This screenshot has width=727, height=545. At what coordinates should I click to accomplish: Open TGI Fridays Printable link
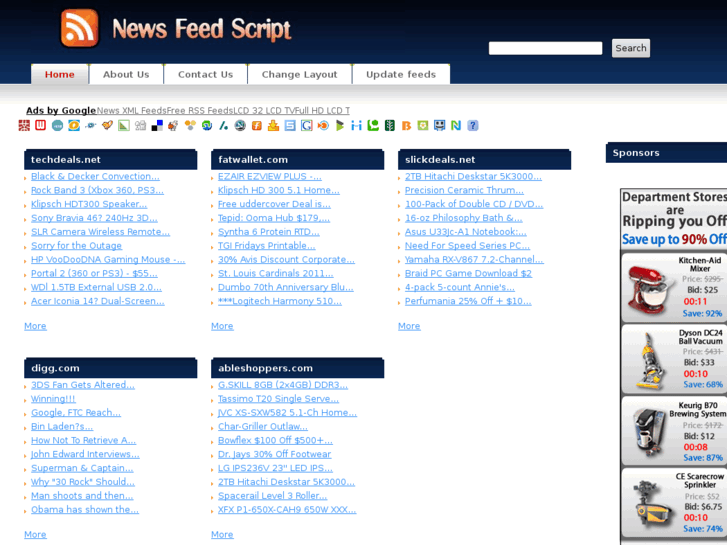pos(267,246)
